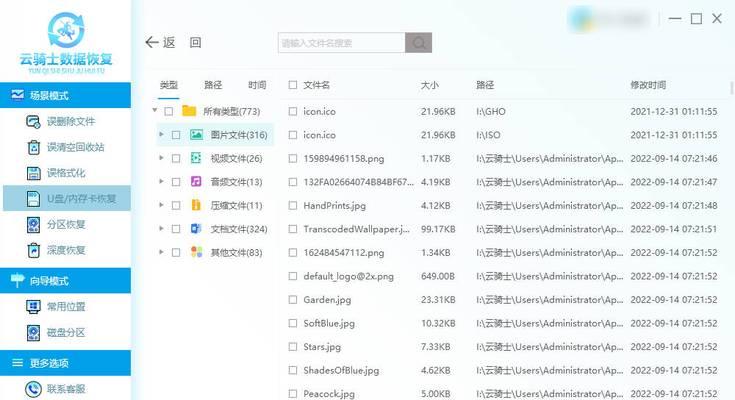Image resolution: width=735 pixels, height=400 pixels.
Task: Sort by 修改时间 column header
Action: [x=648, y=85]
